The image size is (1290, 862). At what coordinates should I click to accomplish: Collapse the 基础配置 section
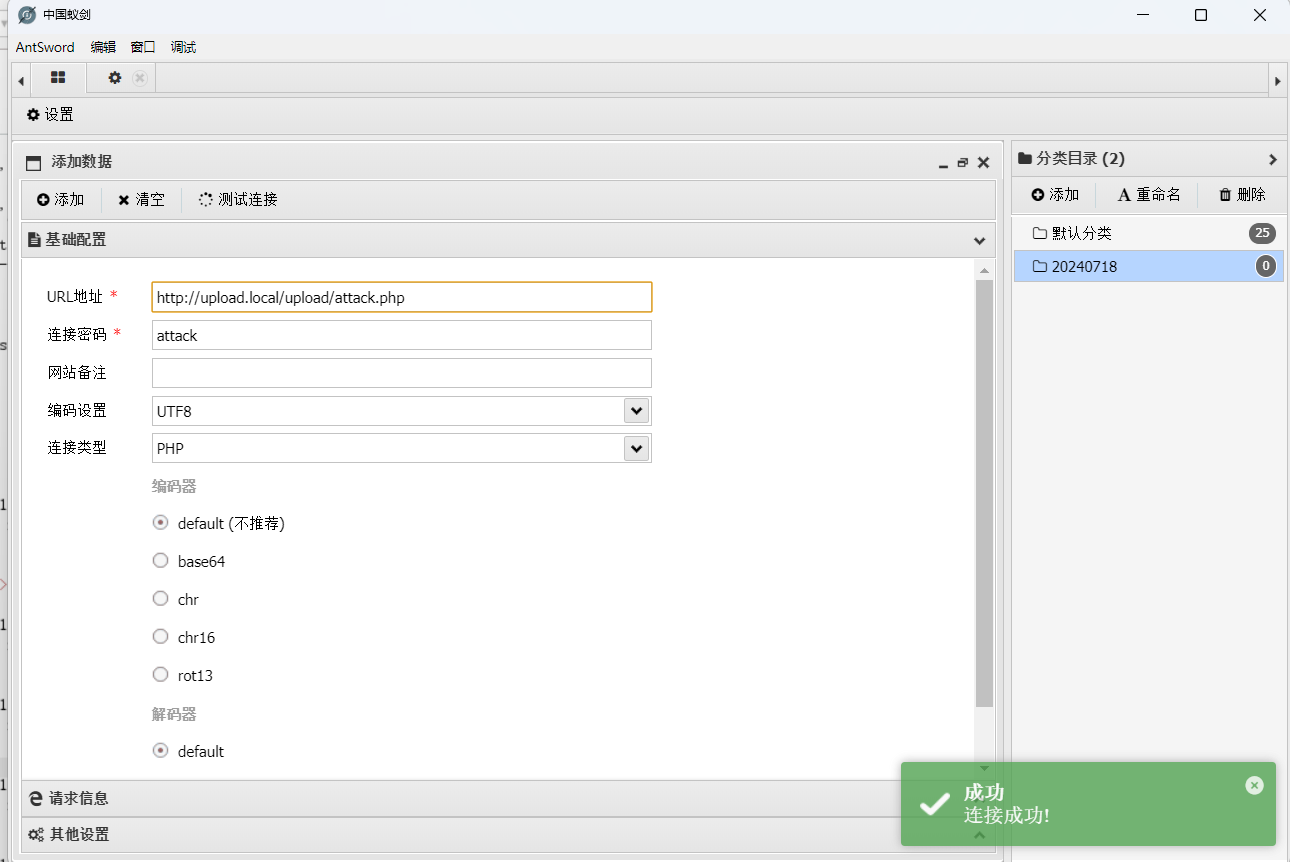[x=980, y=240]
